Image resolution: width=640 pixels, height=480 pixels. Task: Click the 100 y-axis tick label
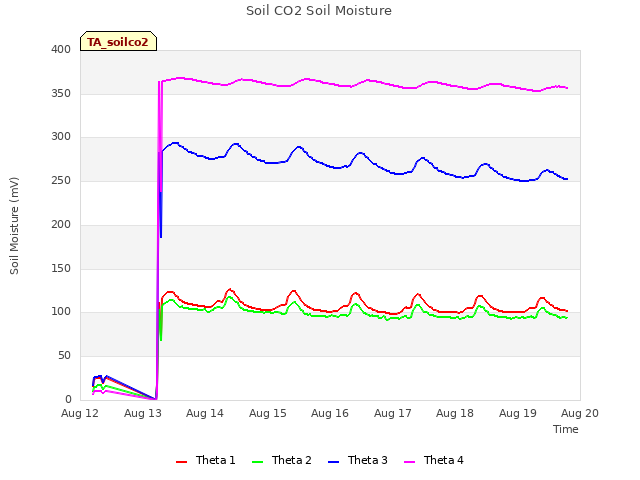(61, 312)
